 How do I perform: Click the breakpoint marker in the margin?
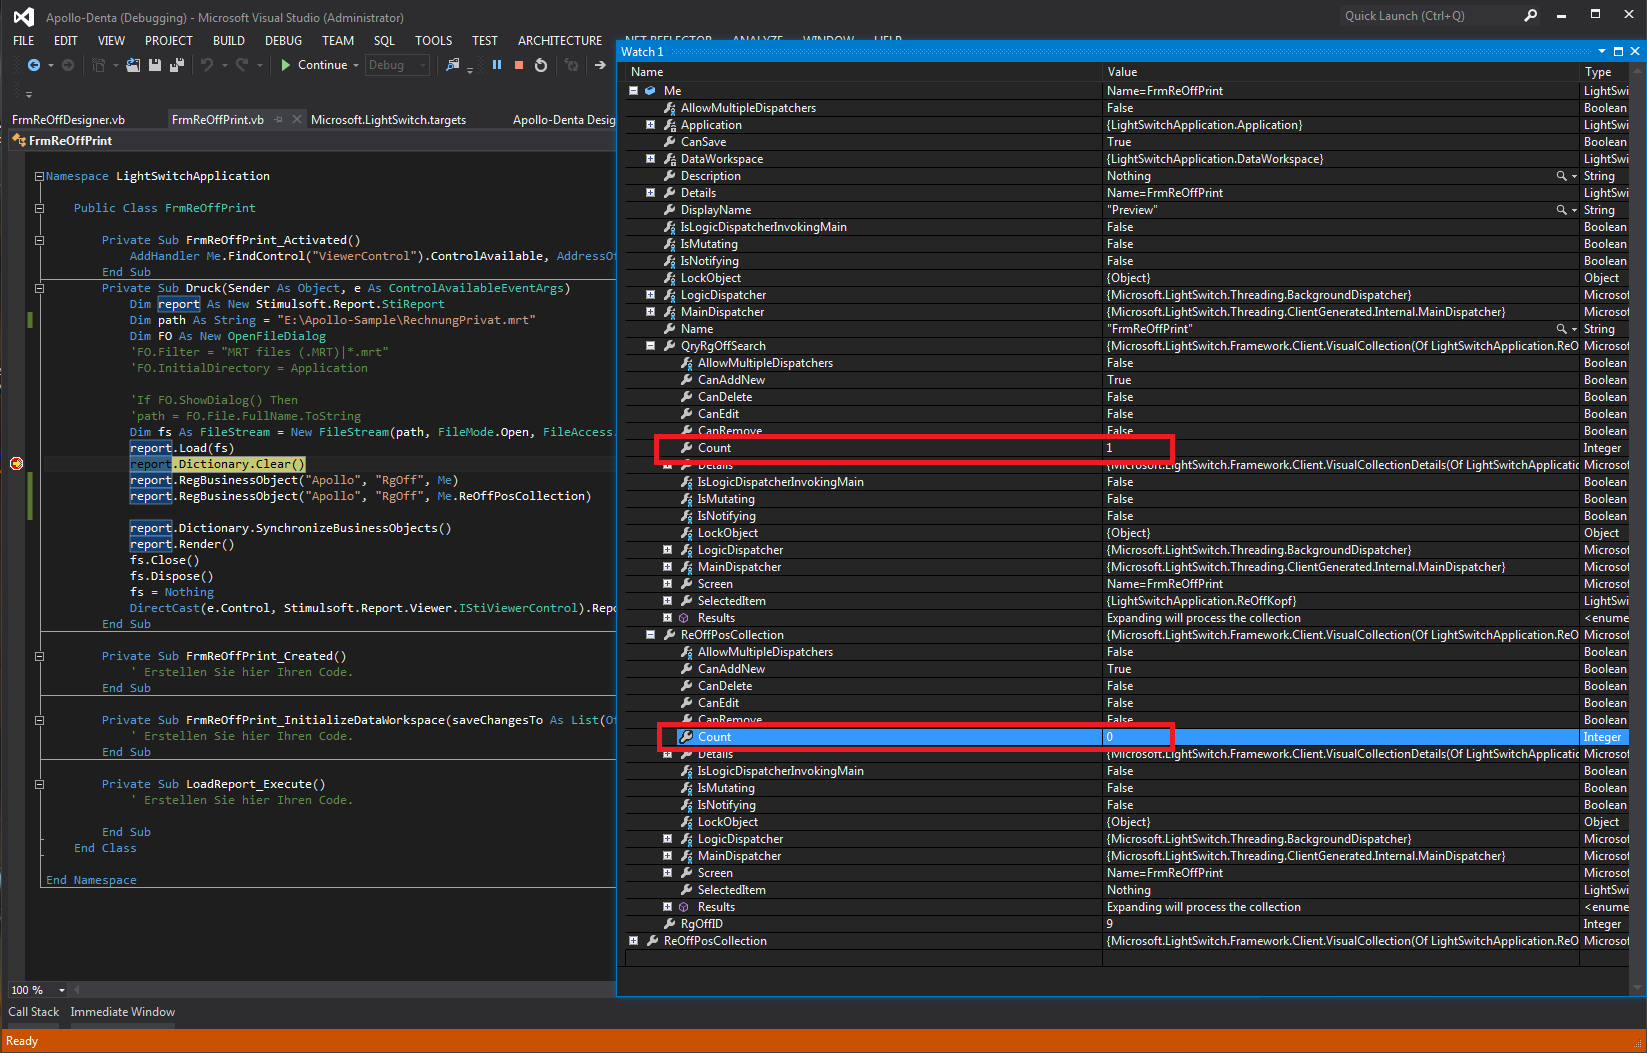click(x=16, y=463)
